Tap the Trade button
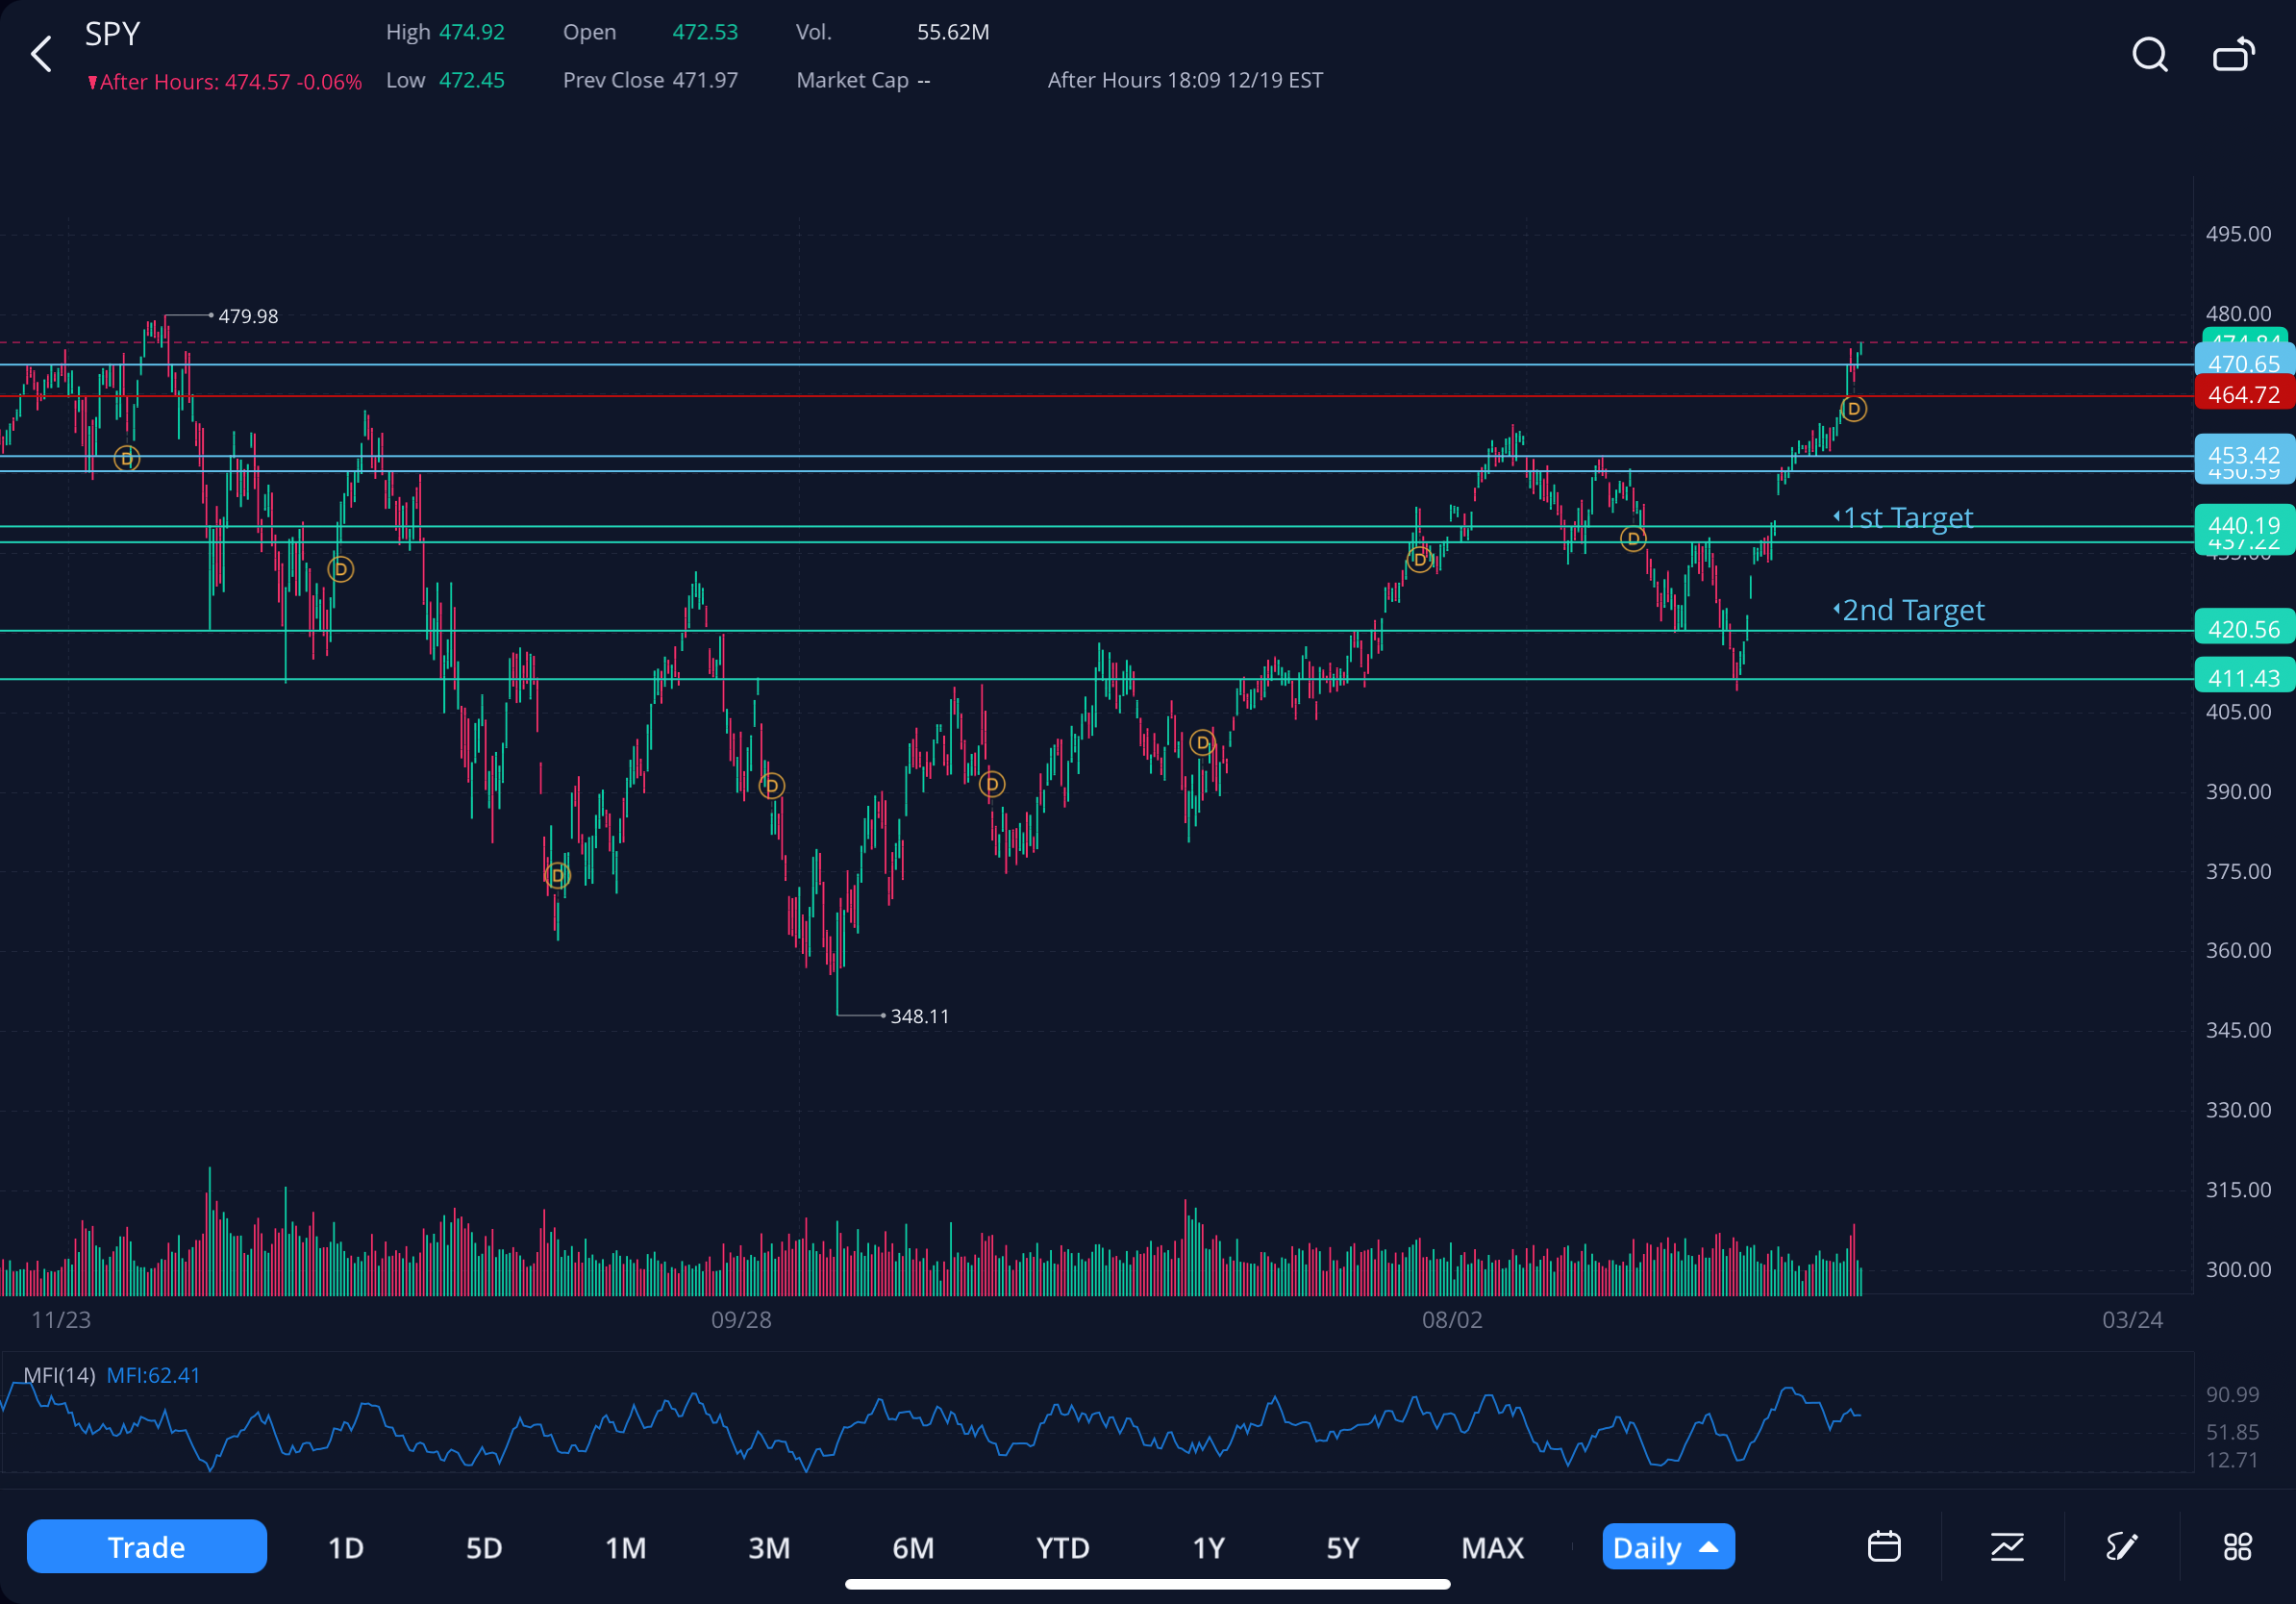 click(x=147, y=1546)
